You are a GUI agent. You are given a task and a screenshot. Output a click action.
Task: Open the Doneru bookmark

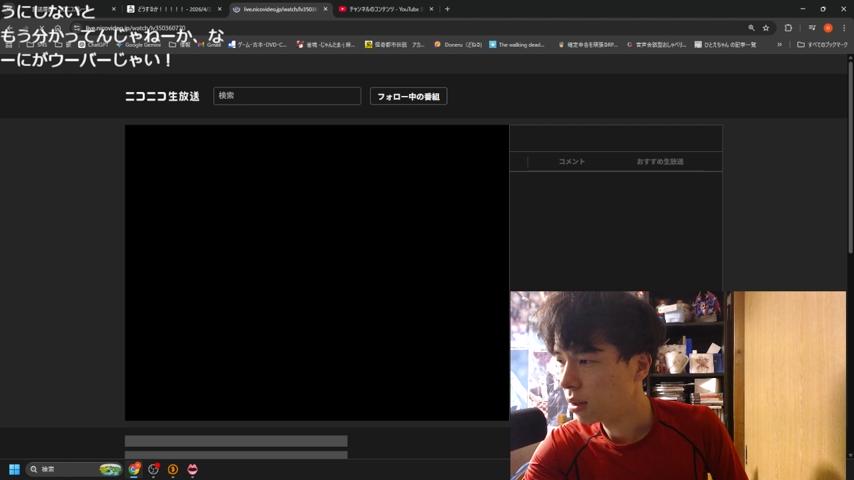458,45
